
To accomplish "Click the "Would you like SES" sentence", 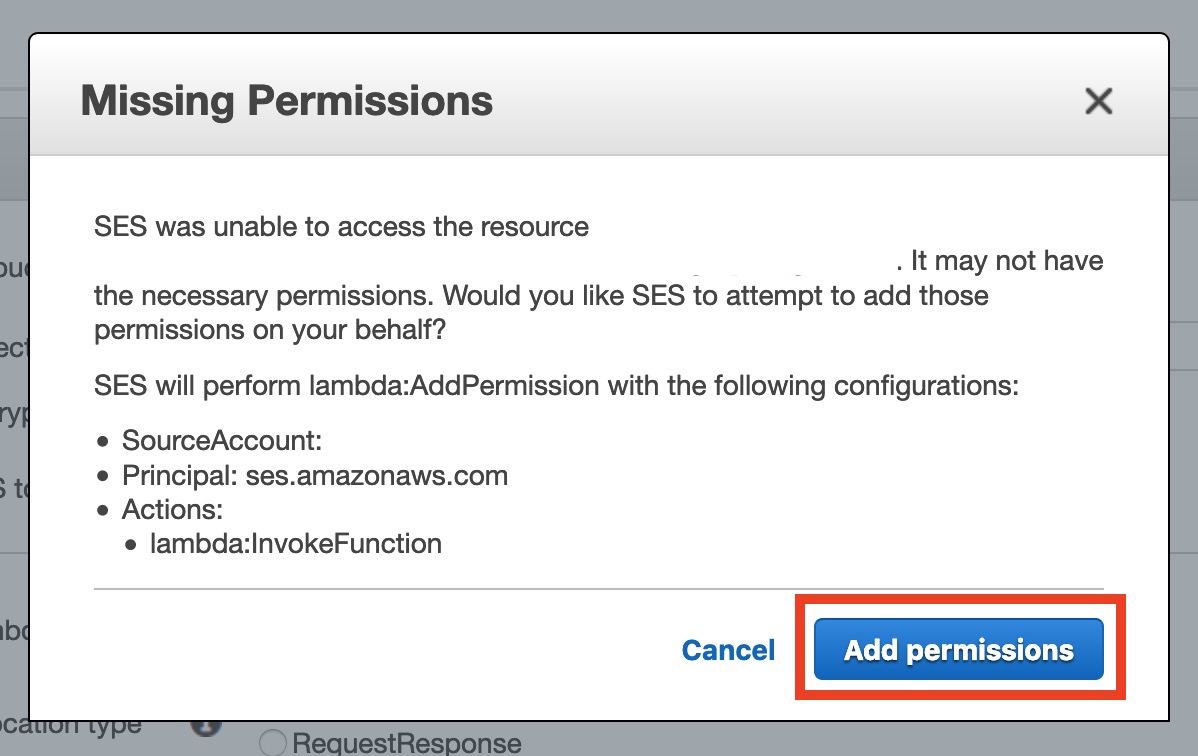I will click(x=715, y=296).
